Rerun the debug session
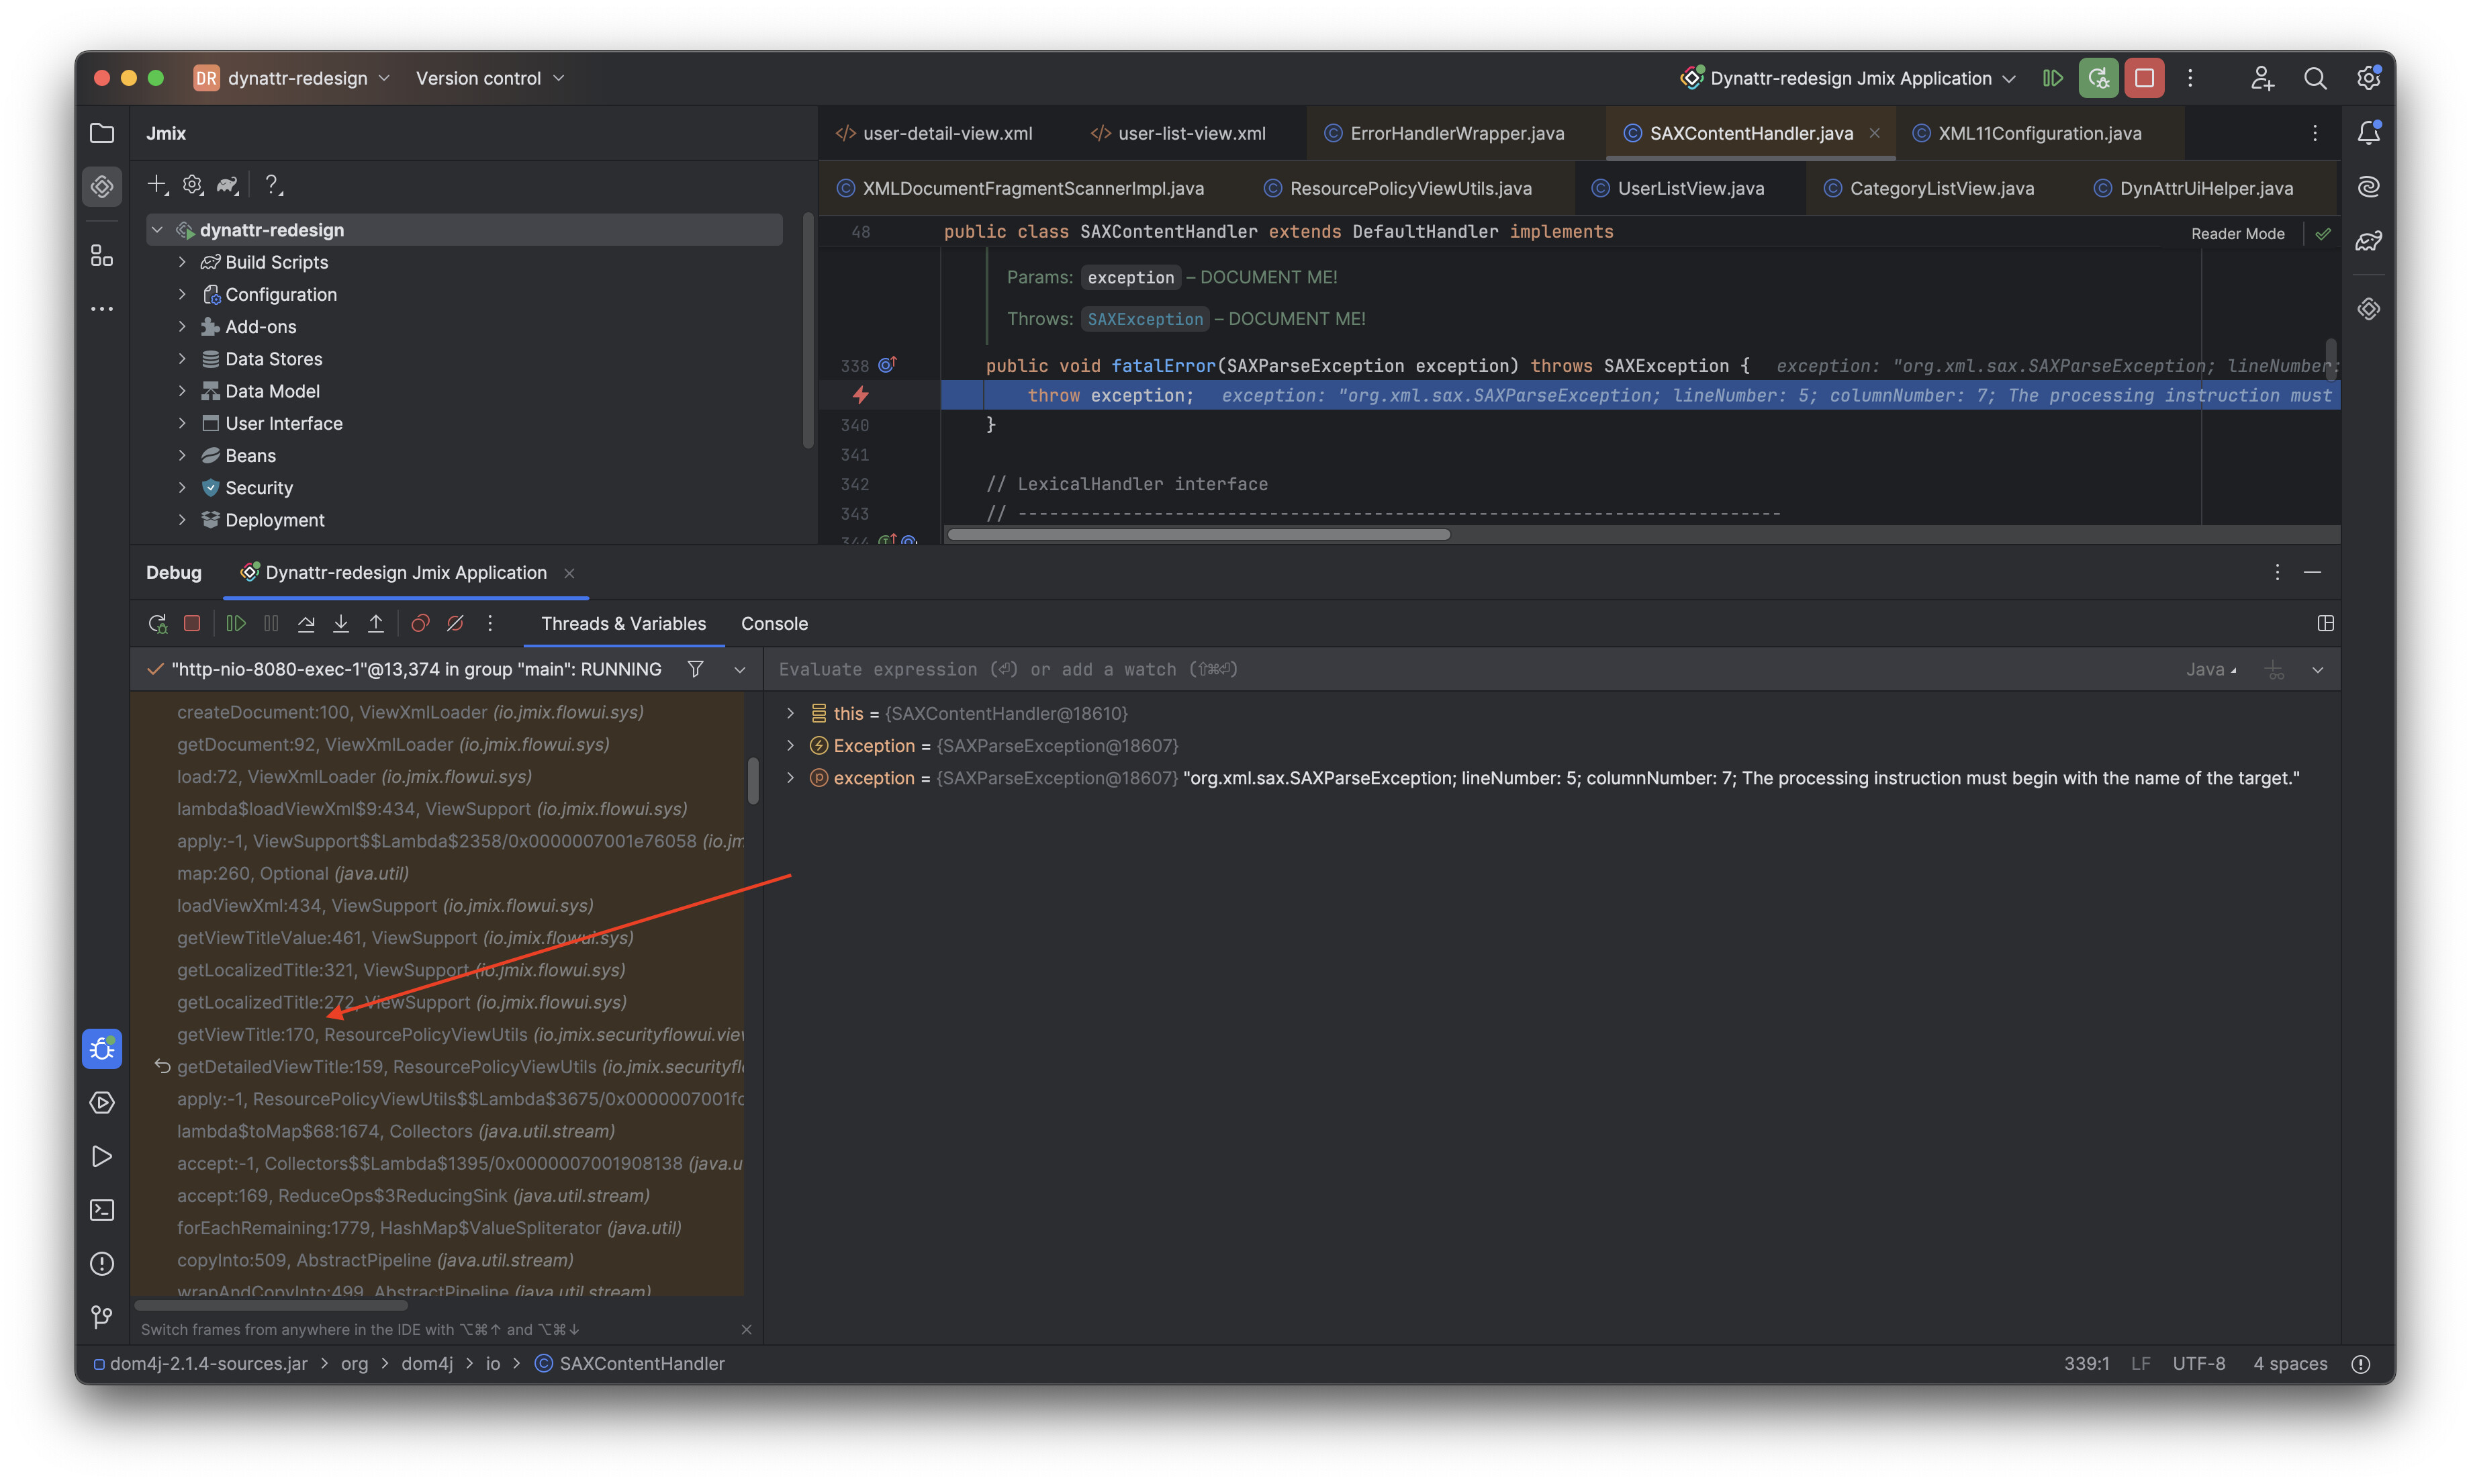The width and height of the screenshot is (2471, 1484). (157, 623)
